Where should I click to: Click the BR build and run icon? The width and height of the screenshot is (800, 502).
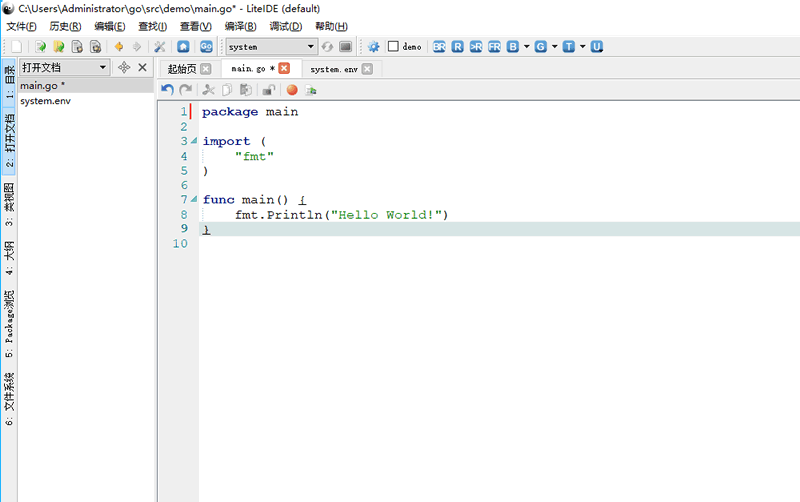439,47
